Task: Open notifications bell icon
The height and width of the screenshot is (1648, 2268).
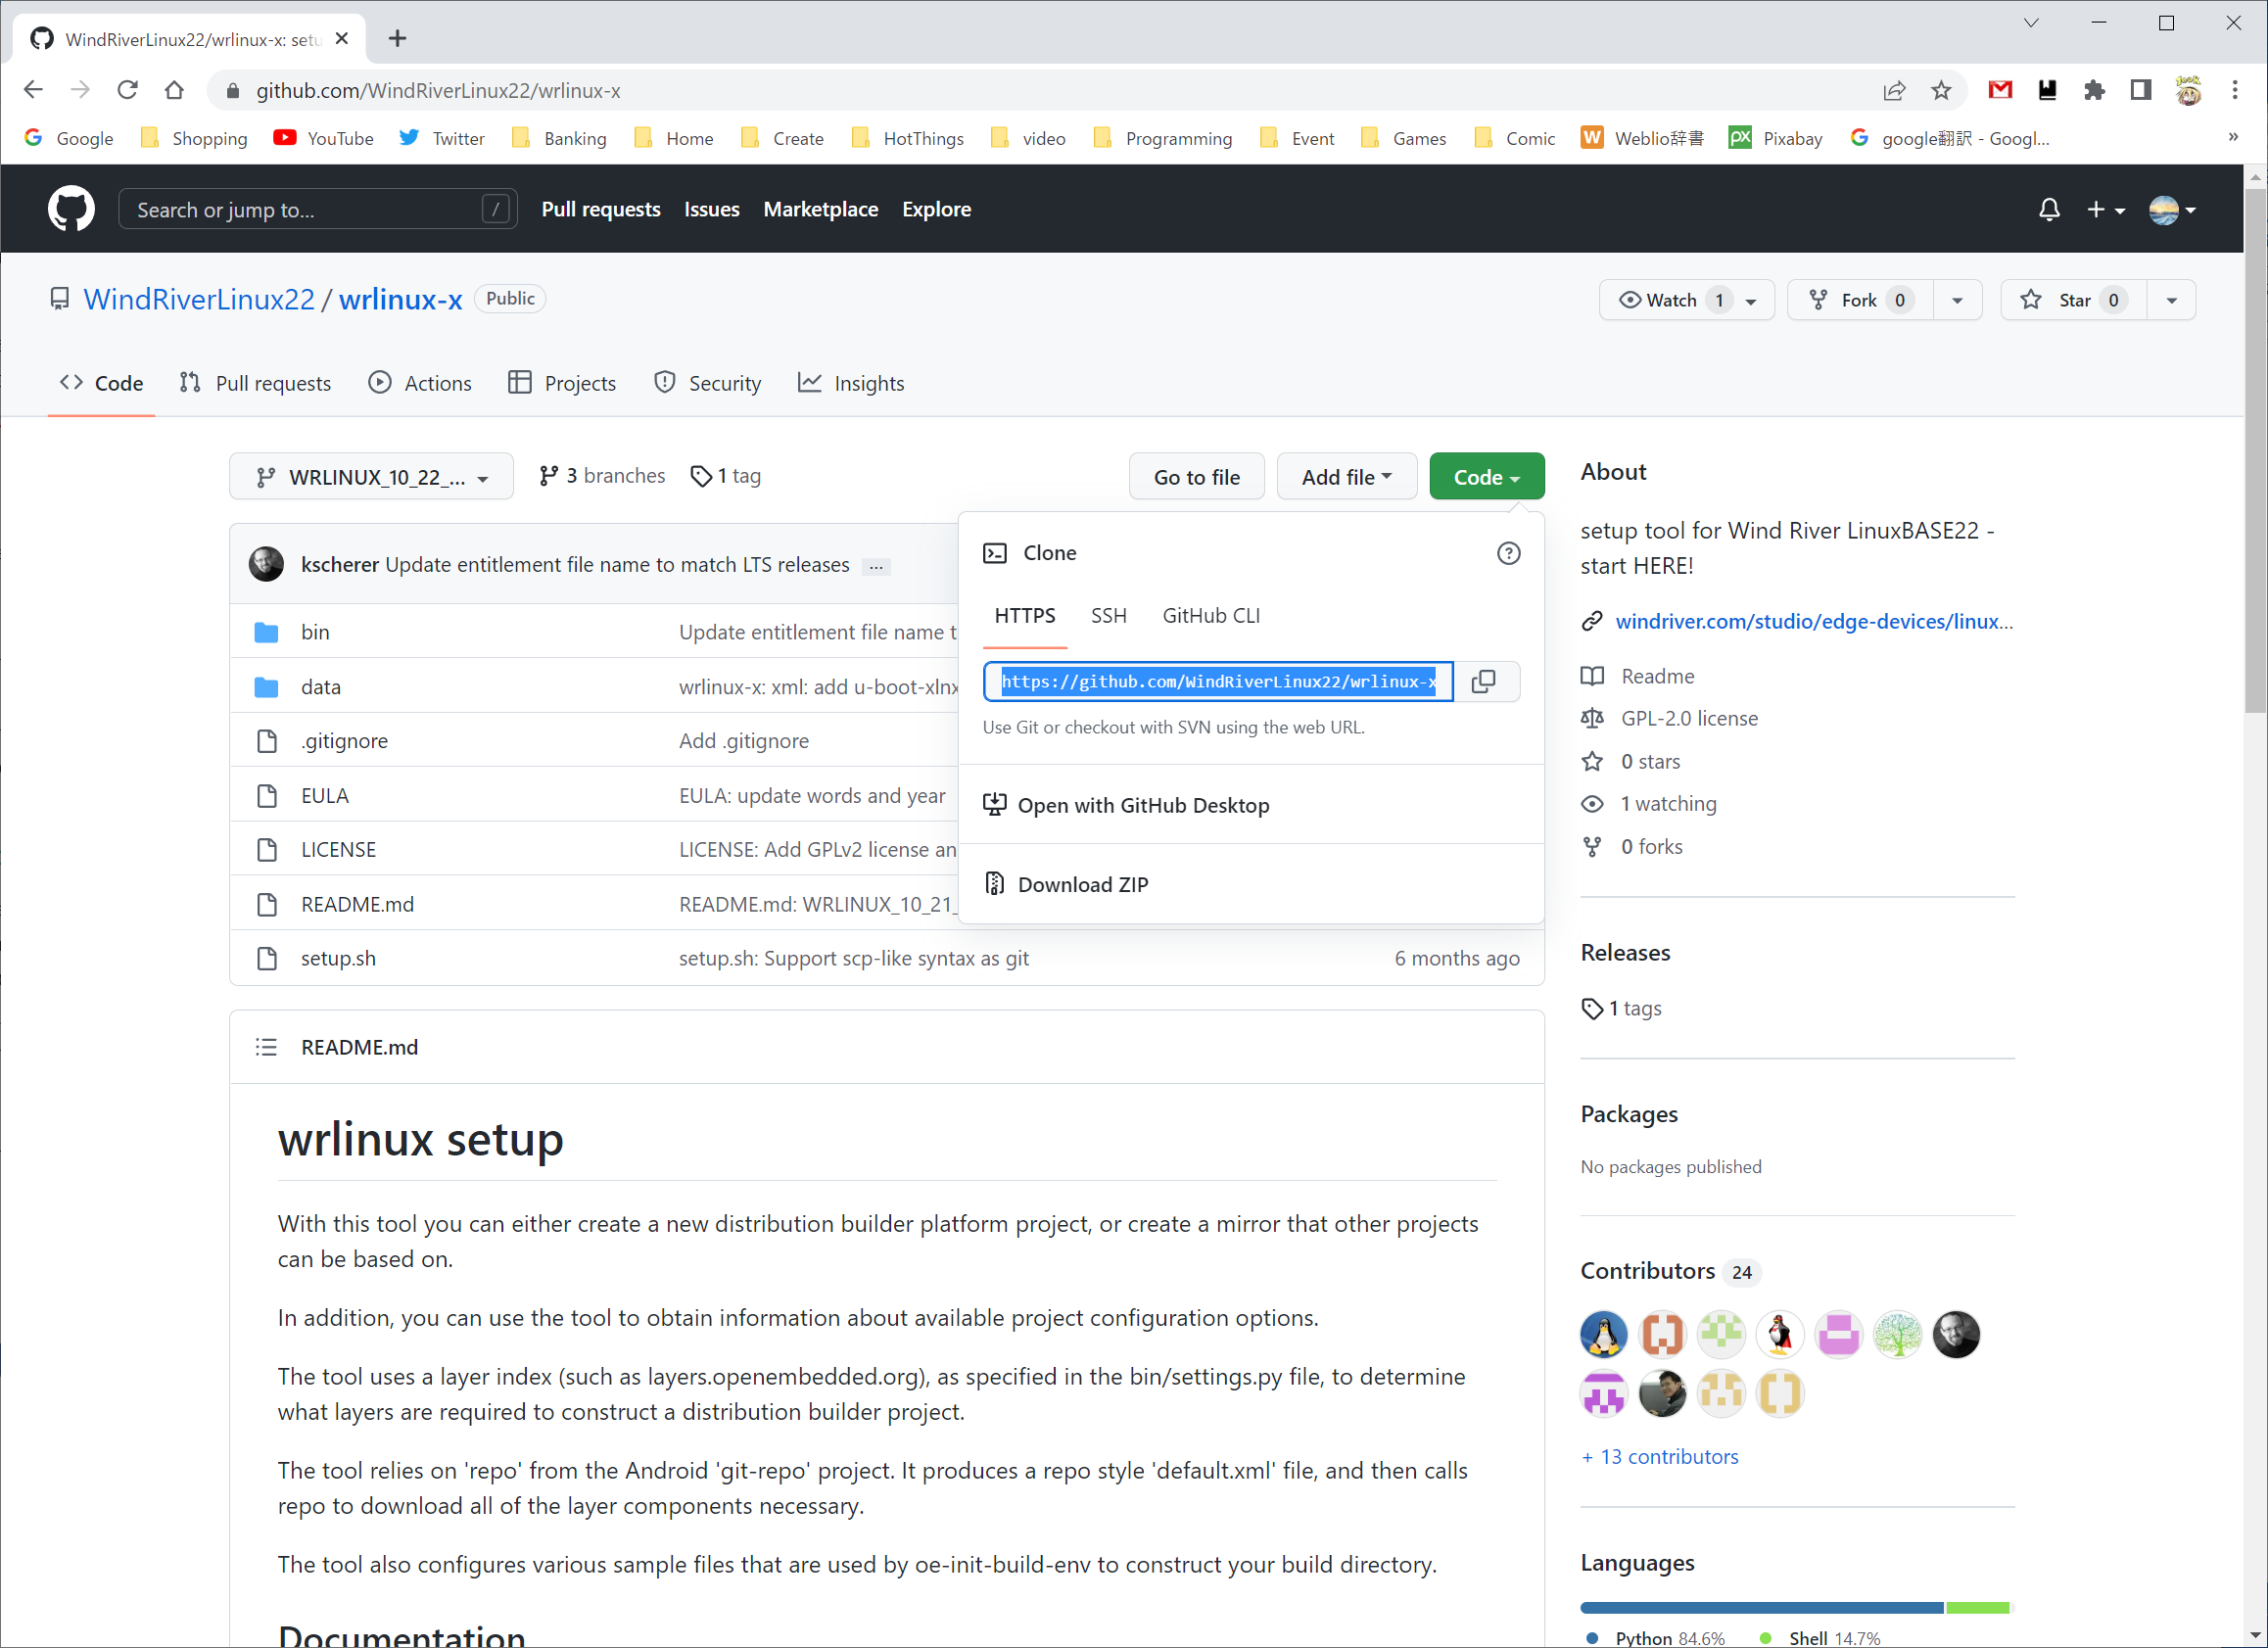Action: [2049, 209]
